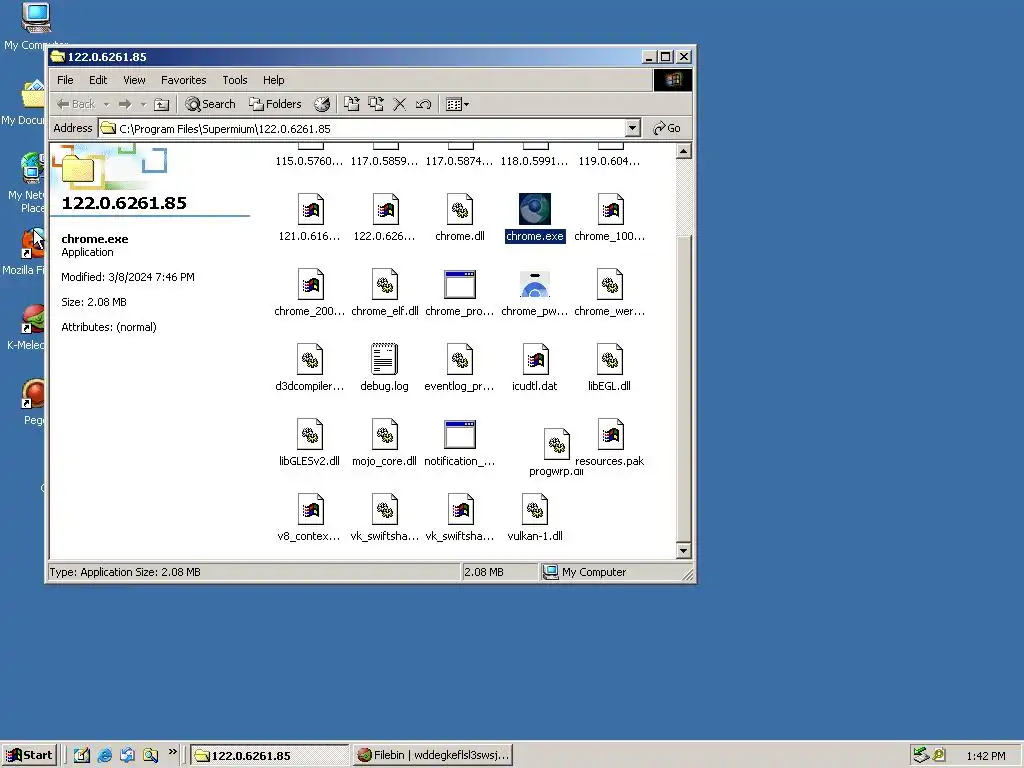
Task: Click the 117.0.5859... file label
Action: point(384,161)
